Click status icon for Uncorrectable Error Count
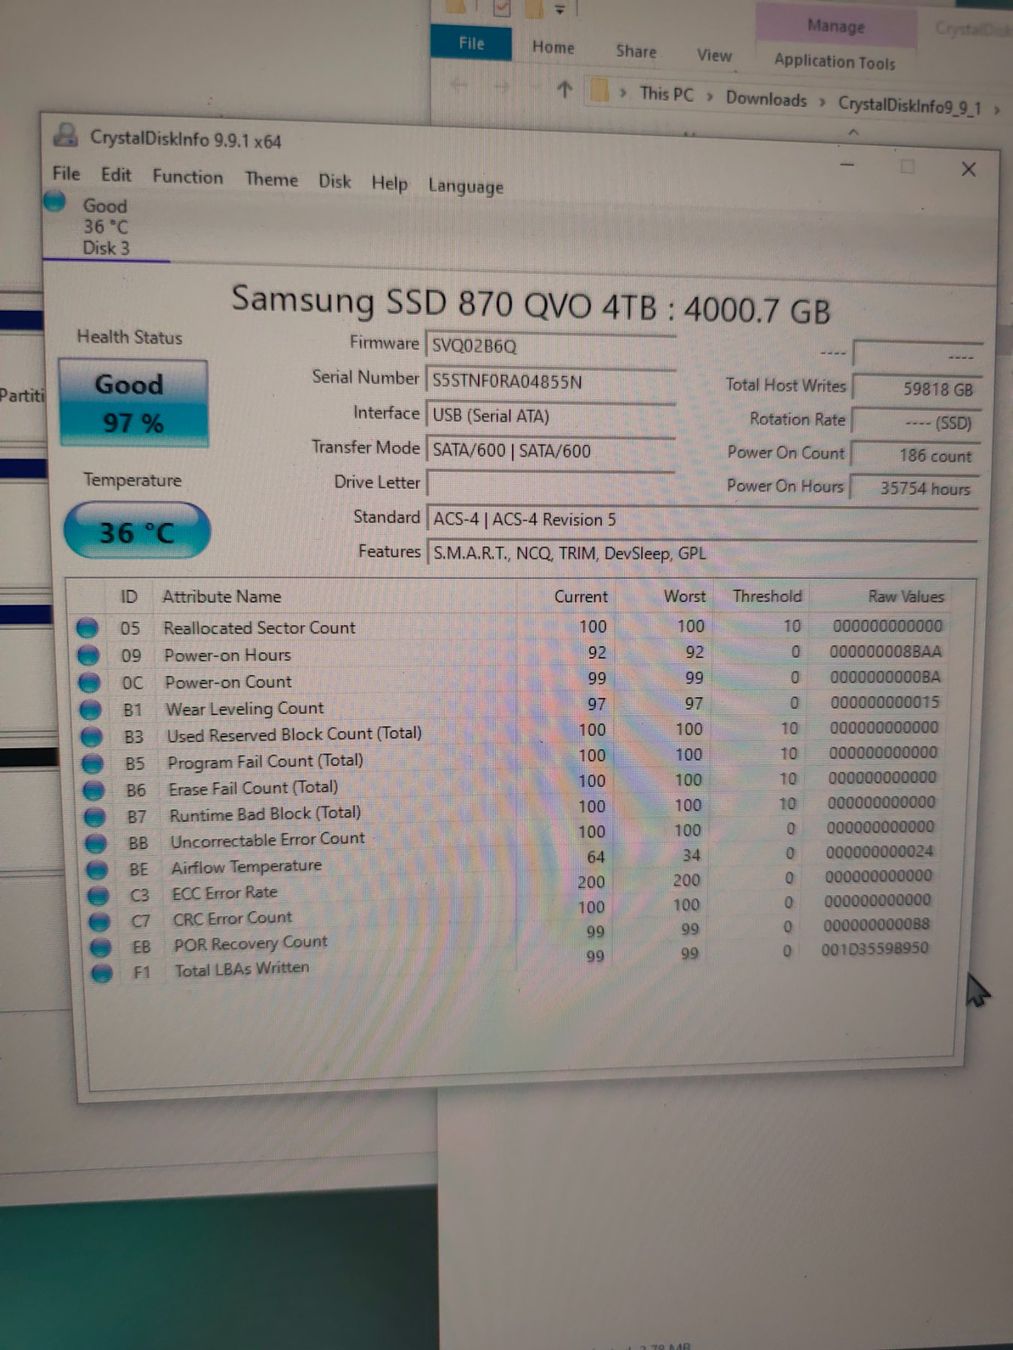Viewport: 1013px width, 1350px height. [x=96, y=843]
